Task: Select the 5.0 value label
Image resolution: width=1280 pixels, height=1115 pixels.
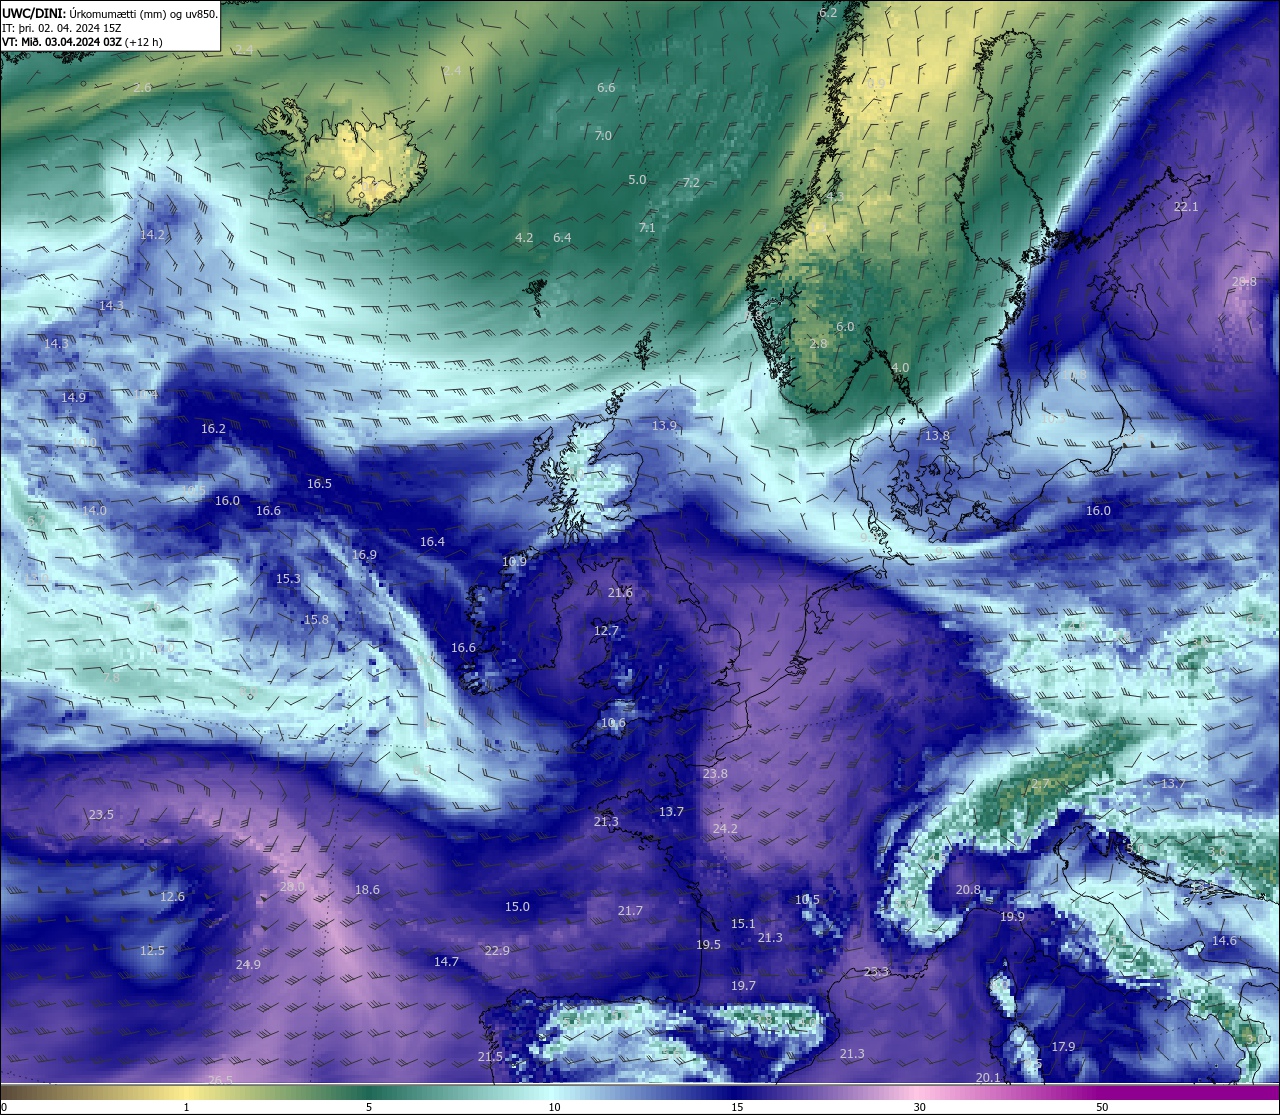Action: point(637,180)
